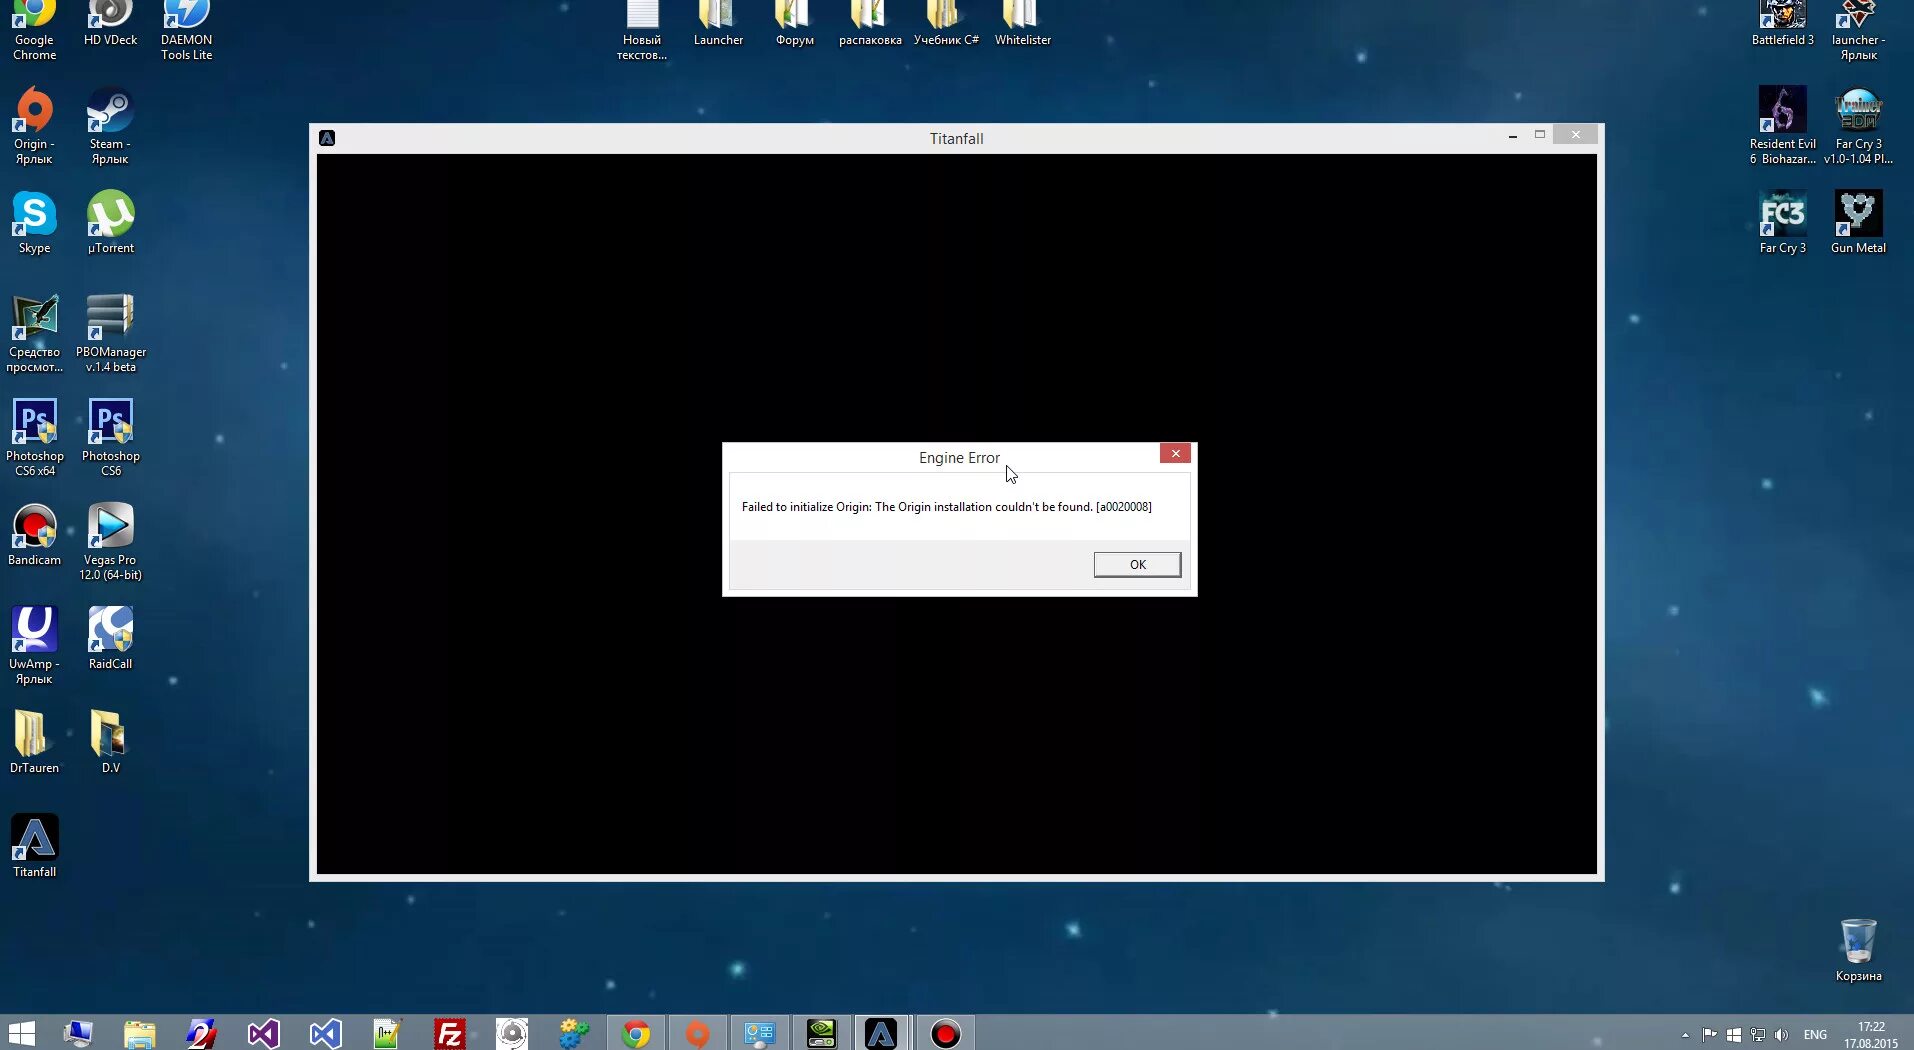Screen dimensions: 1914x1050
Task: Select the launcher - Ярлык desktop shortcut
Action: coord(1858,31)
